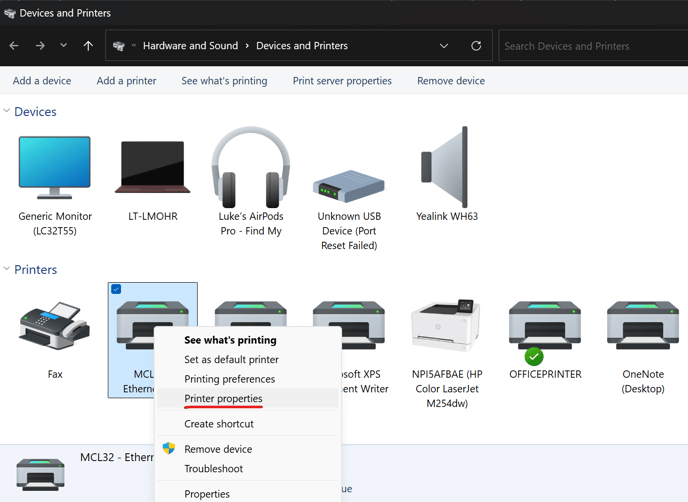This screenshot has width=688, height=502.
Task: Open the address bar history dropdown
Action: point(444,46)
